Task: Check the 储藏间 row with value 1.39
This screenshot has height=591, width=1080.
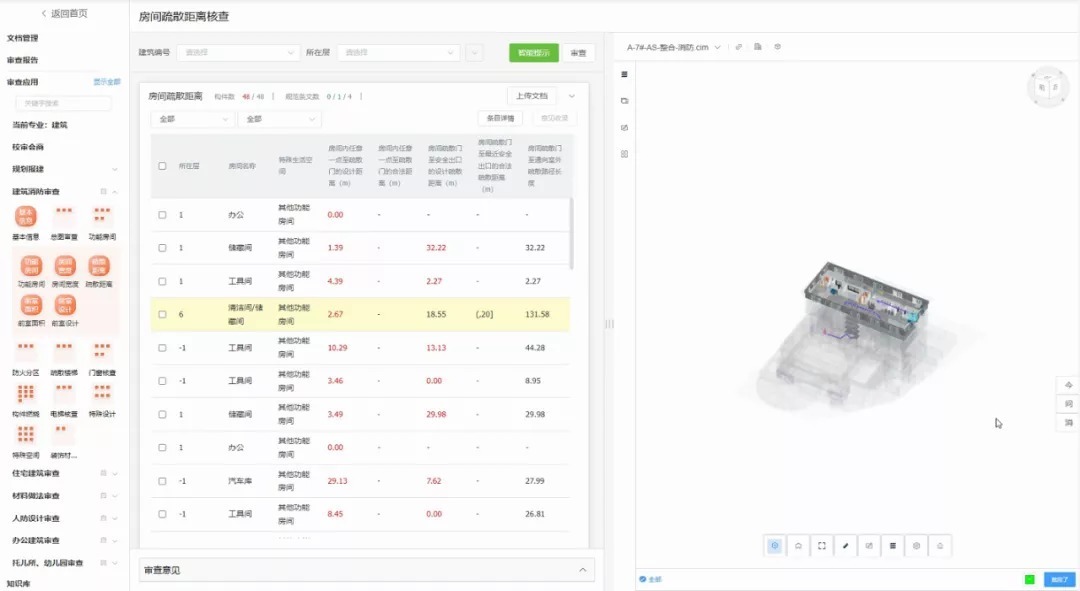Action: coord(162,248)
